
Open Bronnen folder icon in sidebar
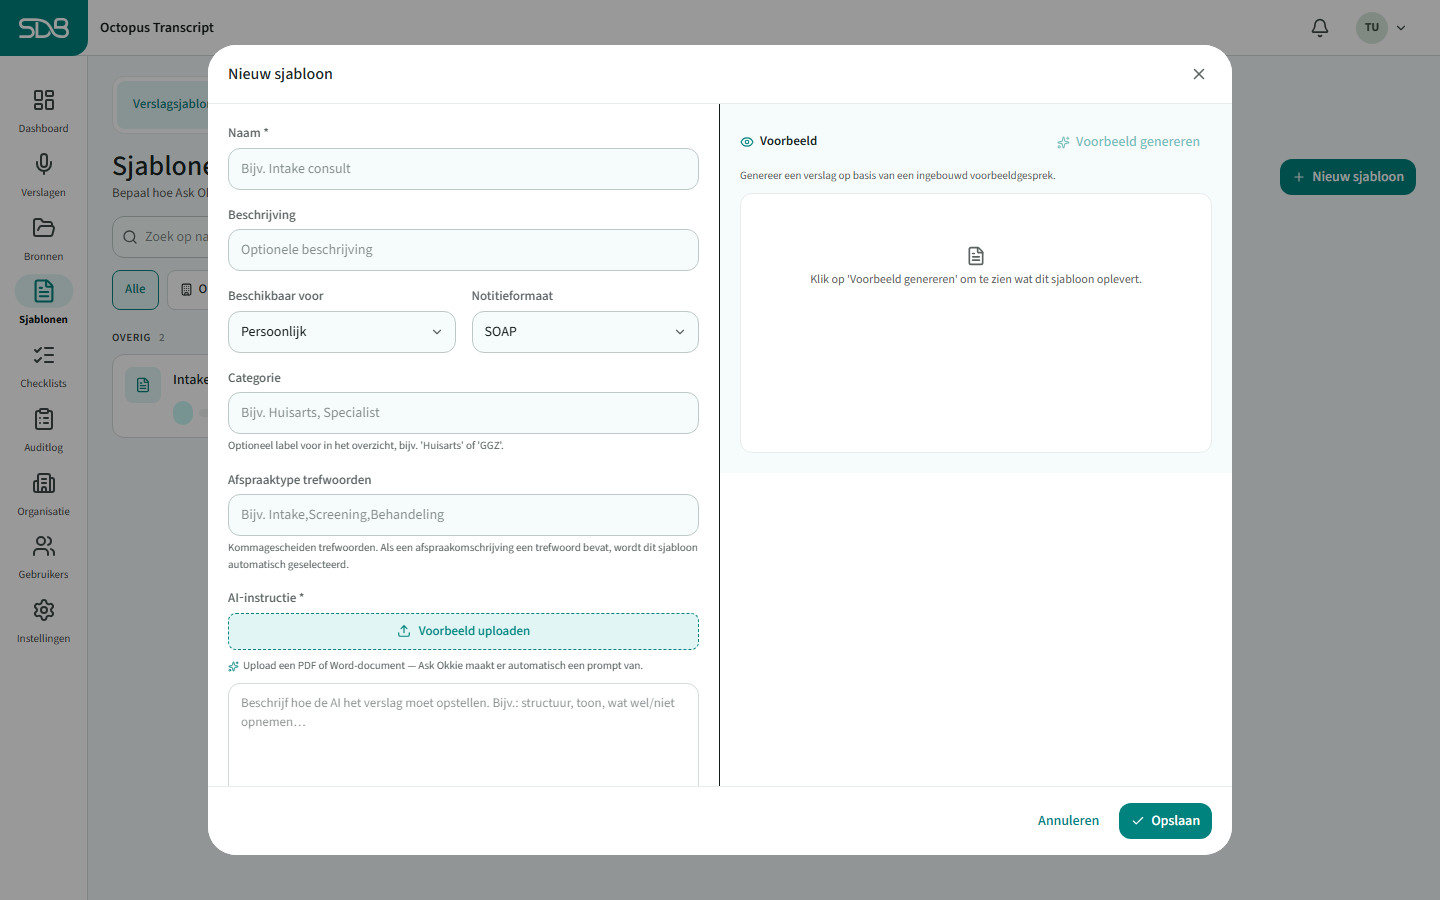44,228
